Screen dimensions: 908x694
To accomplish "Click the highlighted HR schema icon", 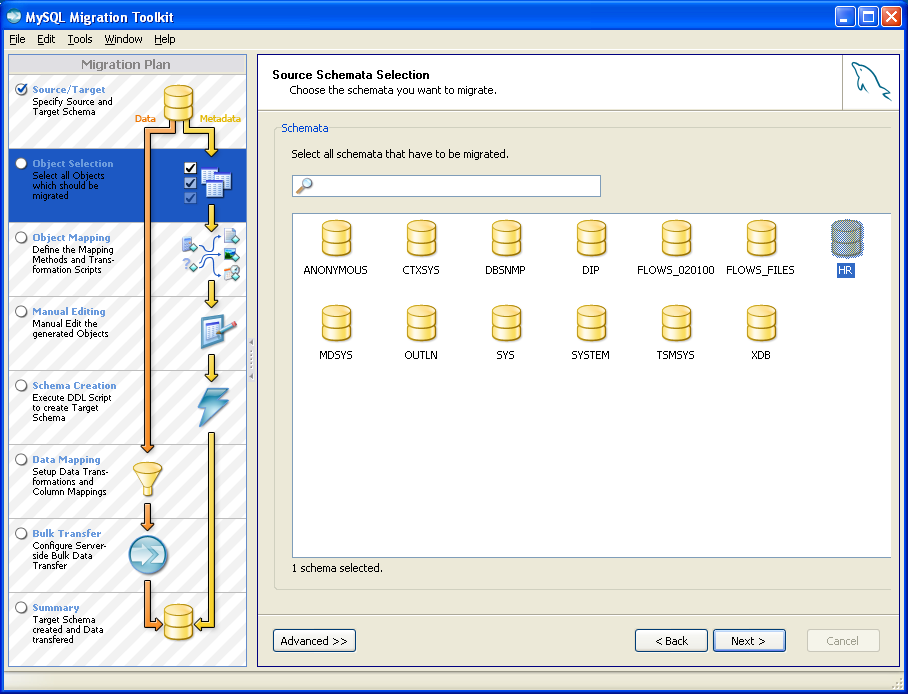I will click(847, 238).
